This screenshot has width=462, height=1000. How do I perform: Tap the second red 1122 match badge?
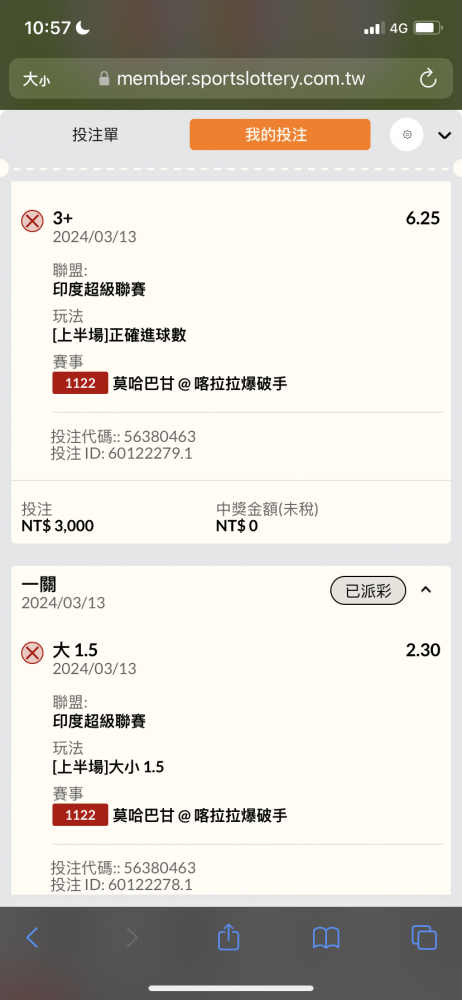tap(80, 814)
